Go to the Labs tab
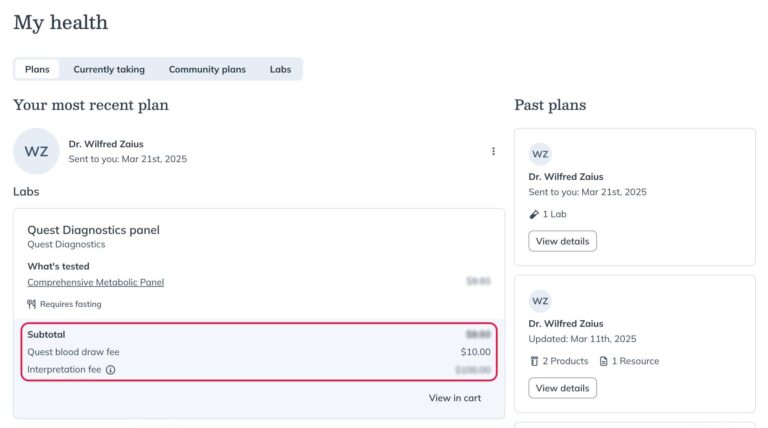768x428 pixels. point(280,69)
